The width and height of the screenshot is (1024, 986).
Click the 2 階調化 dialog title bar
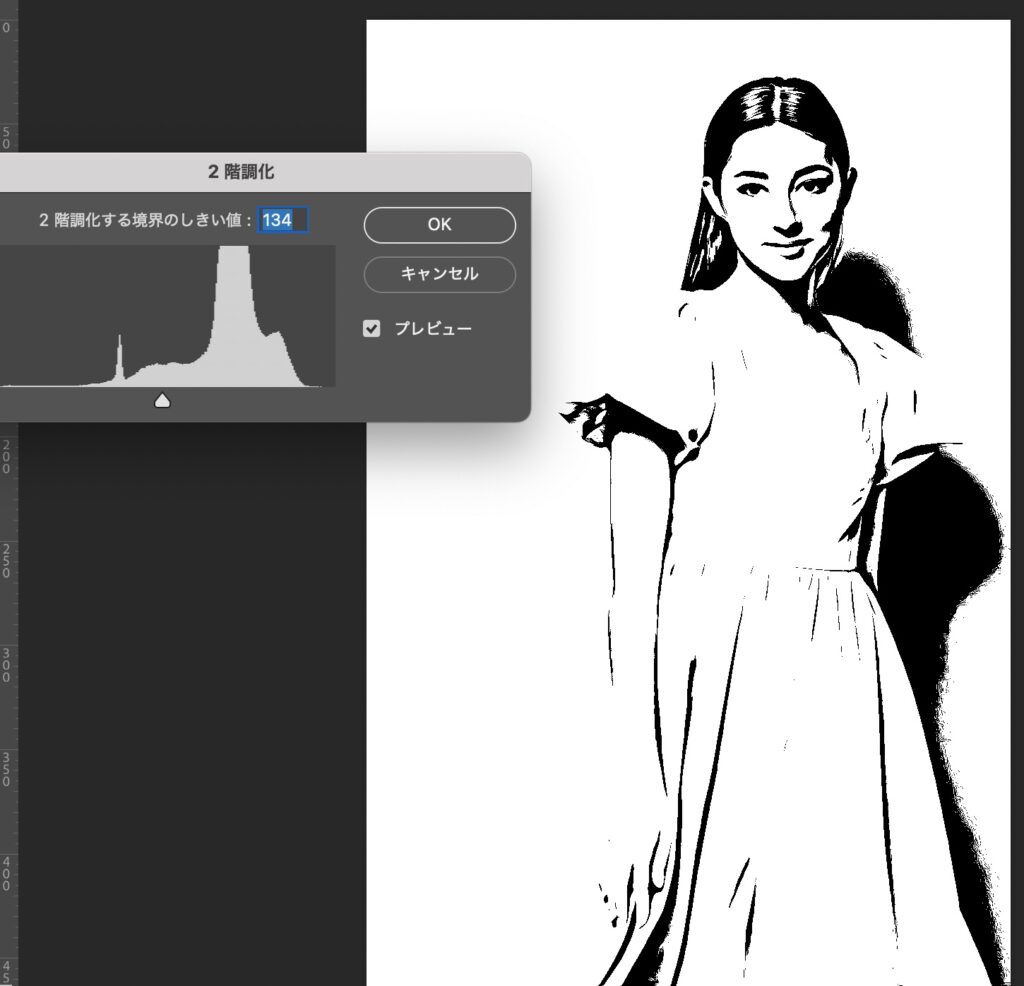240,172
